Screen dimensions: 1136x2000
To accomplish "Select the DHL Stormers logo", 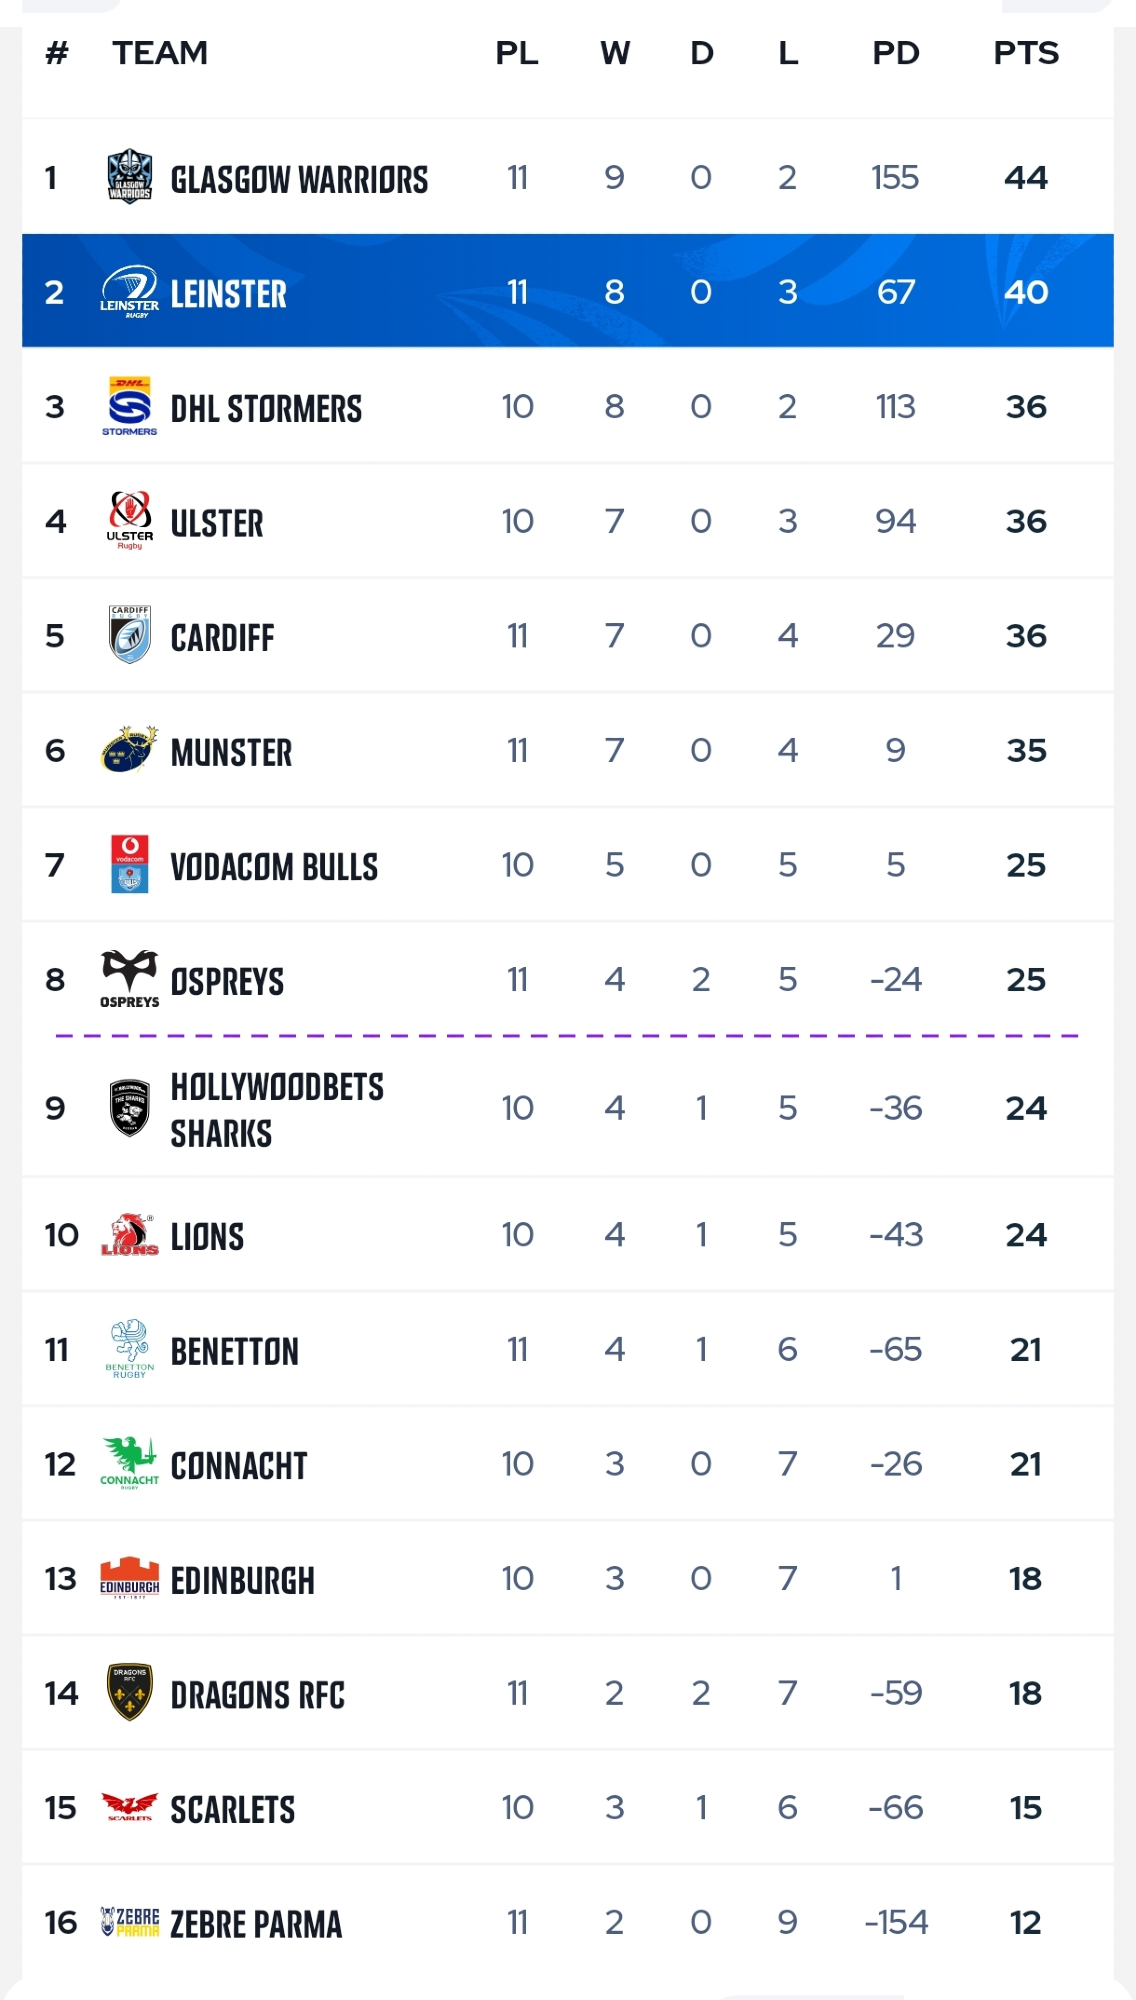I will (130, 406).
